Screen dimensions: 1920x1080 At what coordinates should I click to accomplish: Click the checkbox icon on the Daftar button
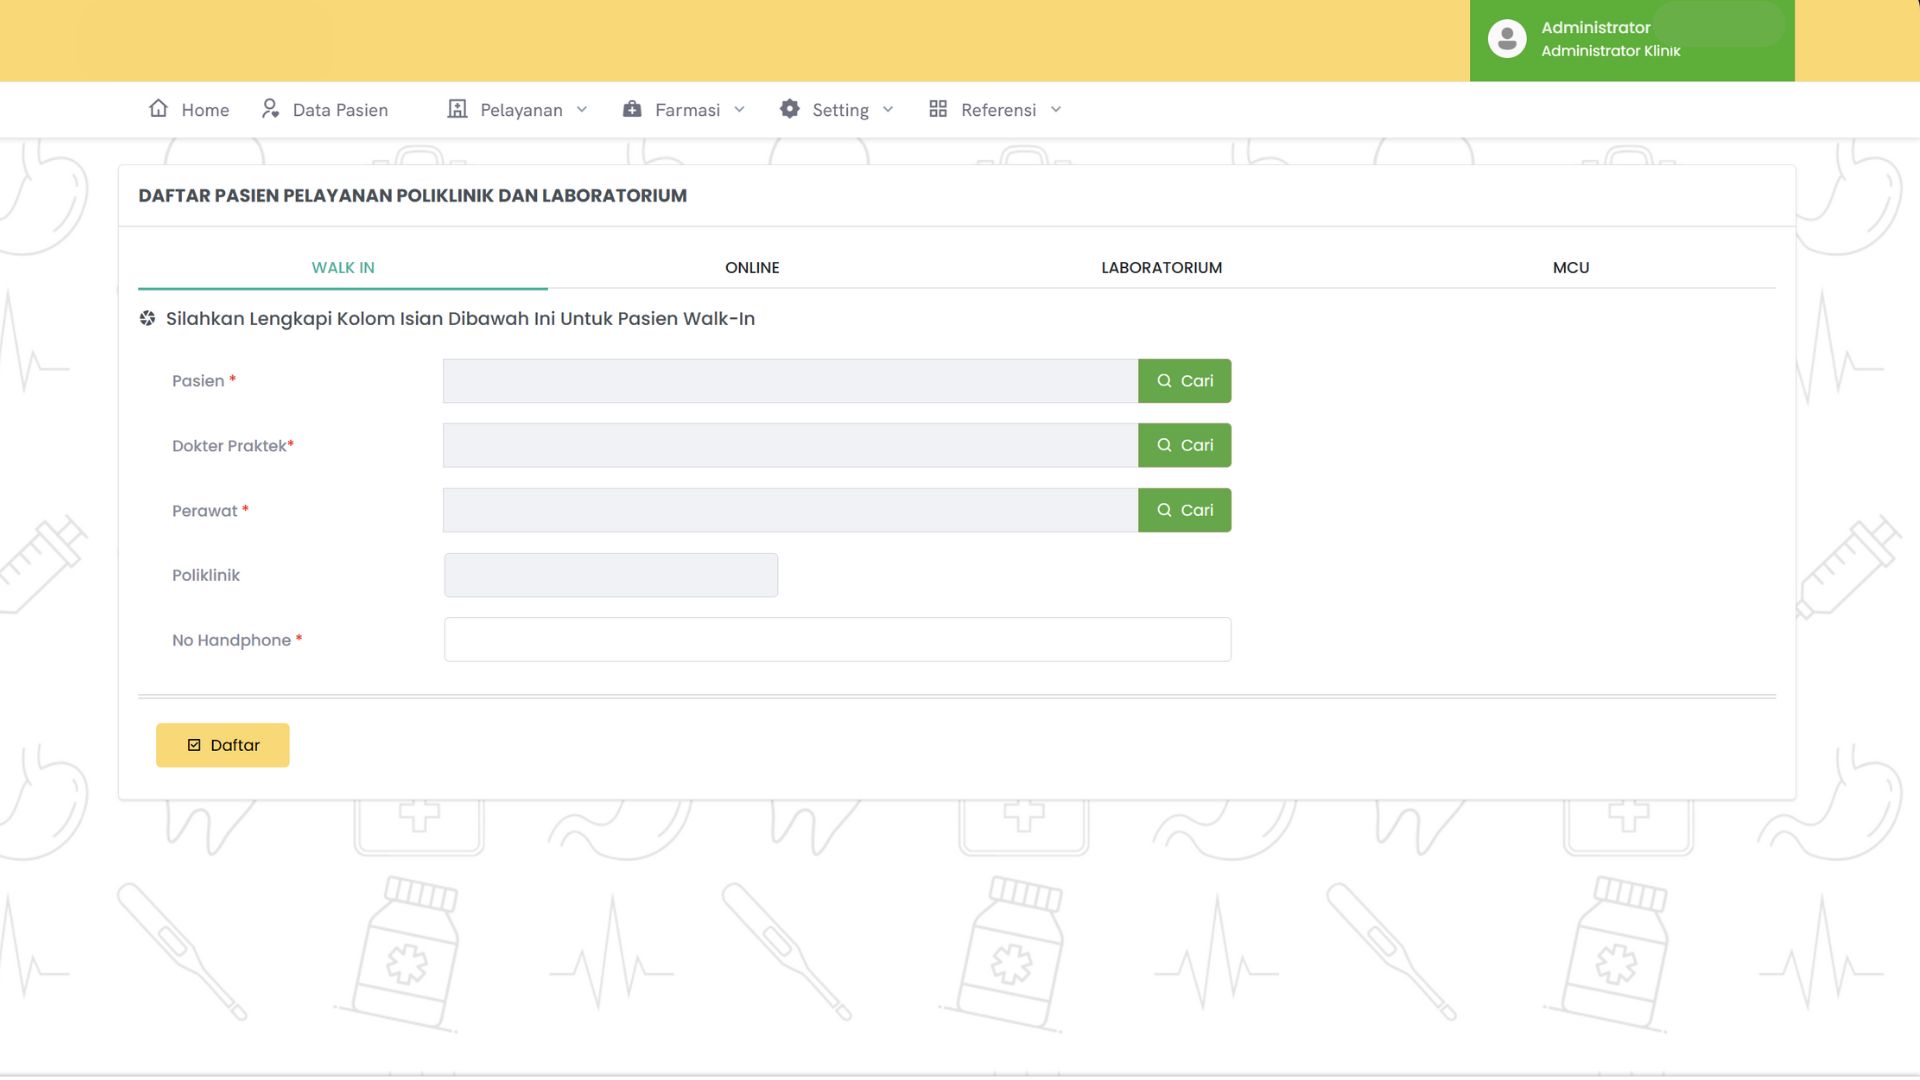(x=194, y=745)
